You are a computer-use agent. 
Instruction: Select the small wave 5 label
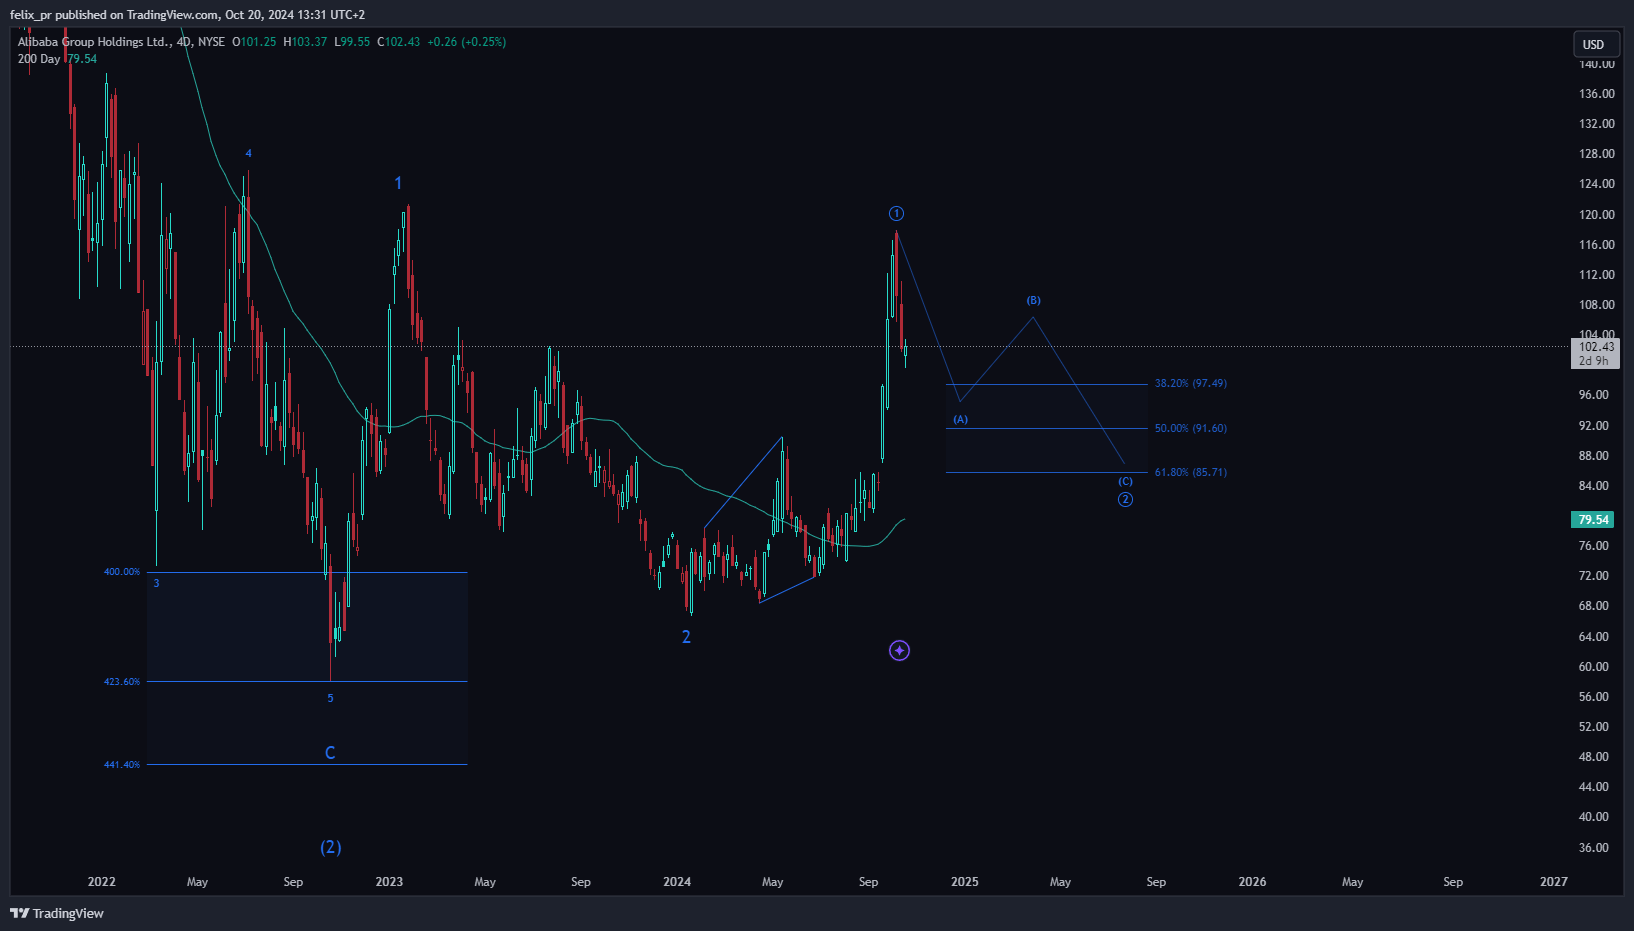[330, 698]
